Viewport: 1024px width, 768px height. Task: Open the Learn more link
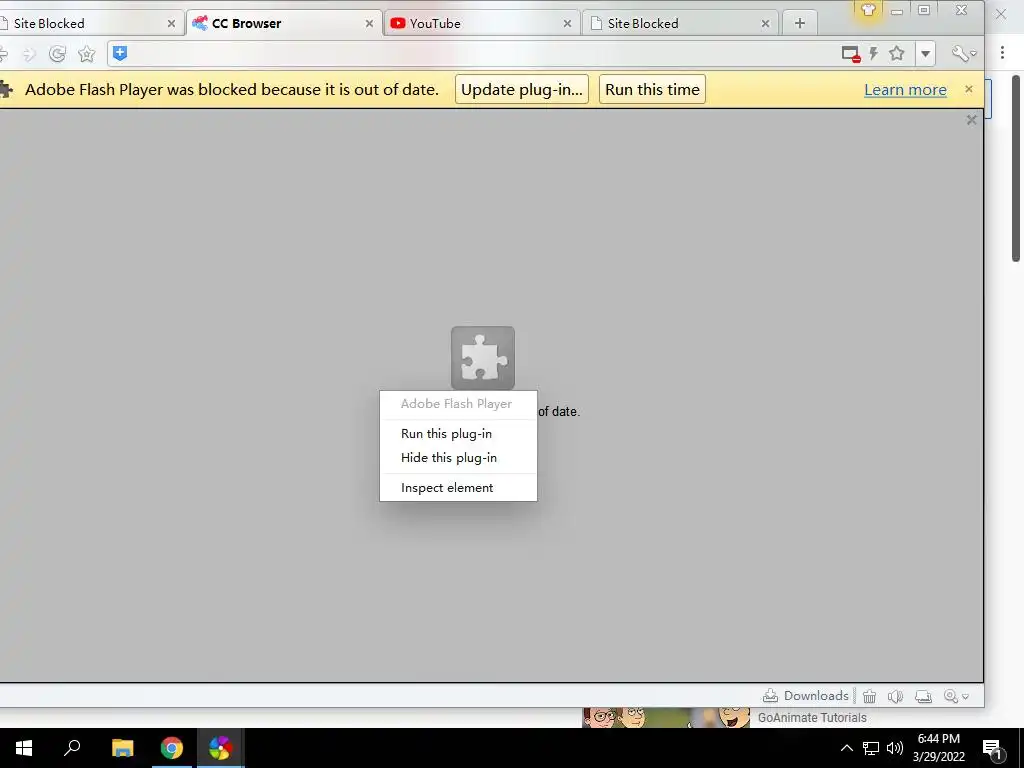[905, 90]
